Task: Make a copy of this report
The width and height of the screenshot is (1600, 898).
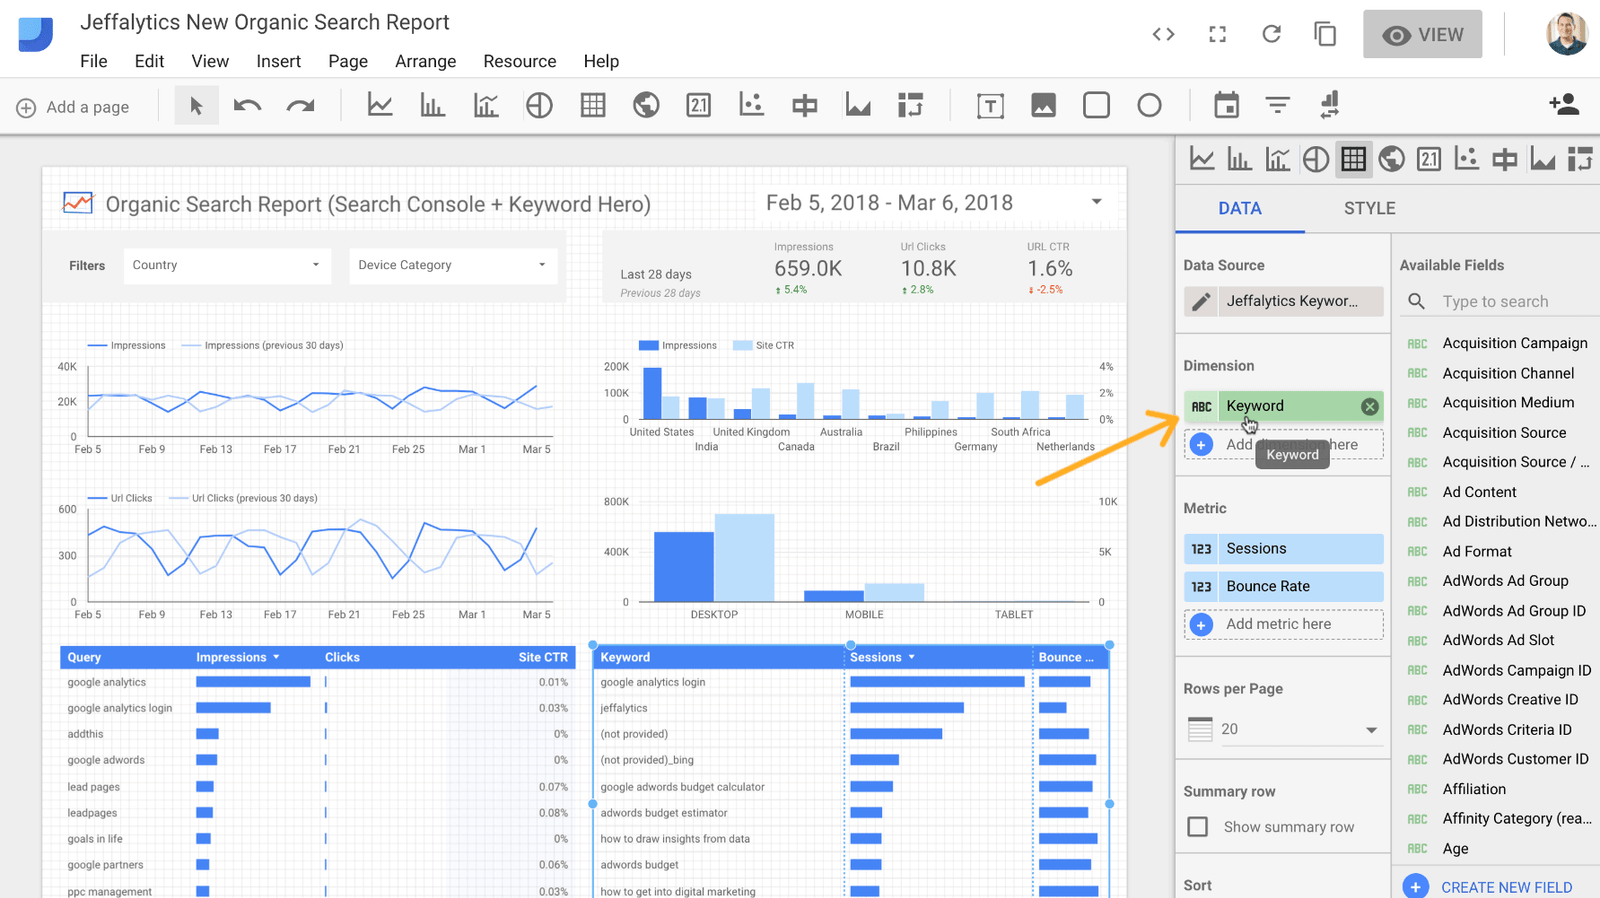Action: (x=1325, y=34)
